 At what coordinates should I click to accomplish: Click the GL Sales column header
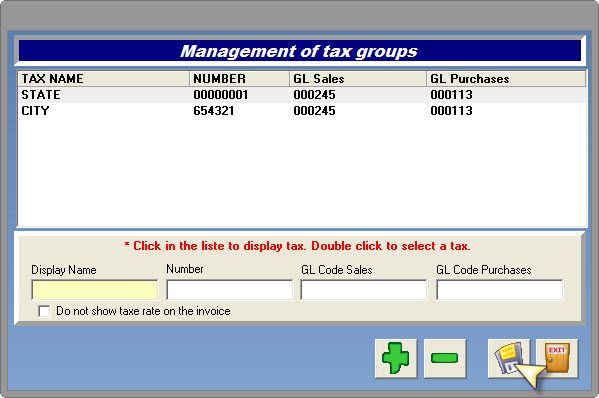pos(358,79)
